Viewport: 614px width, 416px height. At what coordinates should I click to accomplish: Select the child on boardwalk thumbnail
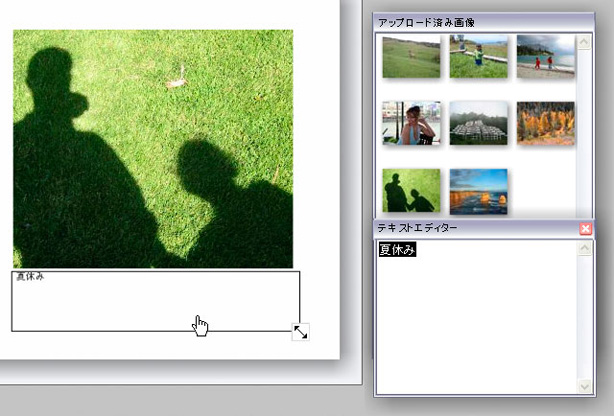[479, 56]
